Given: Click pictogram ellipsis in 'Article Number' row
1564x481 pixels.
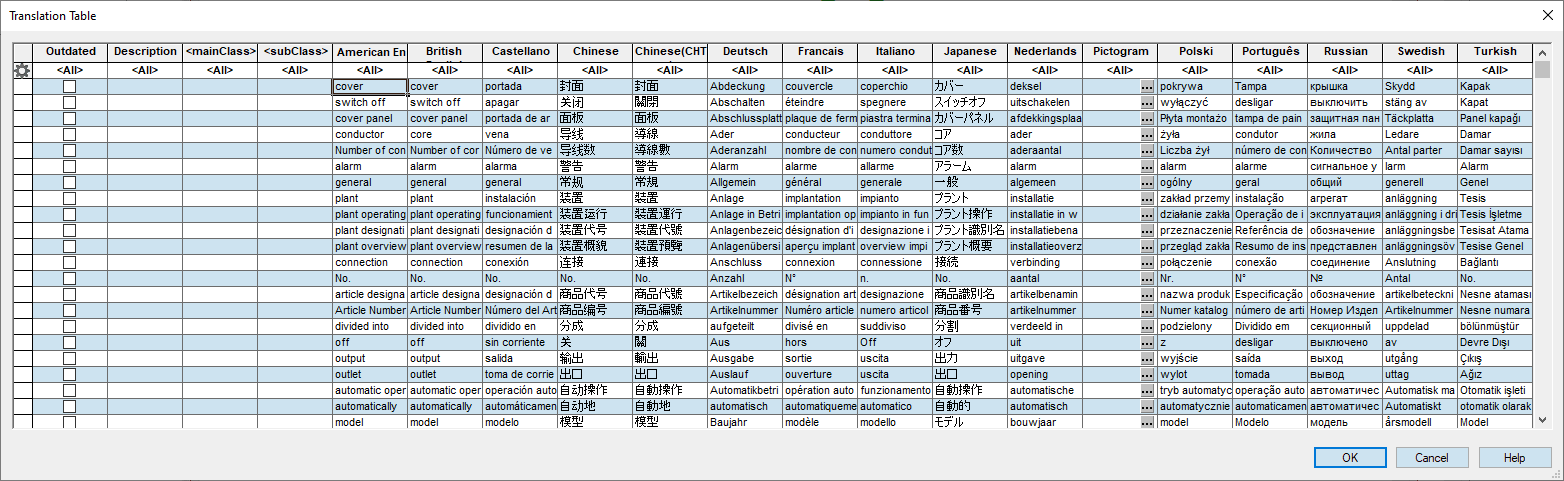Looking at the screenshot, I should point(1147,310).
